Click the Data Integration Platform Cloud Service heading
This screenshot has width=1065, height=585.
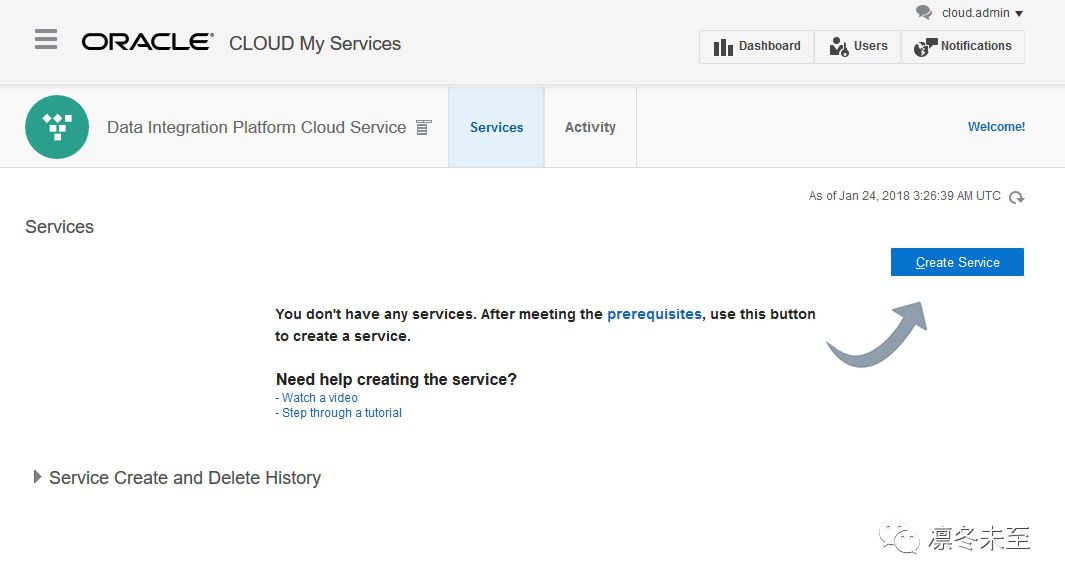click(x=256, y=127)
